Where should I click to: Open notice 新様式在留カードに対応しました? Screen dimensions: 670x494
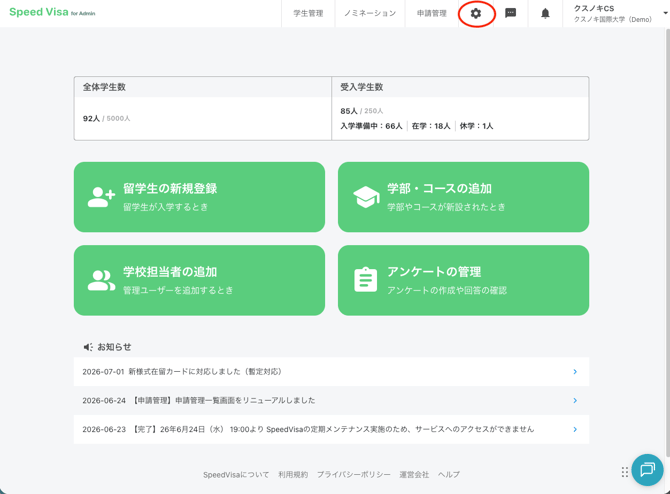tap(331, 372)
